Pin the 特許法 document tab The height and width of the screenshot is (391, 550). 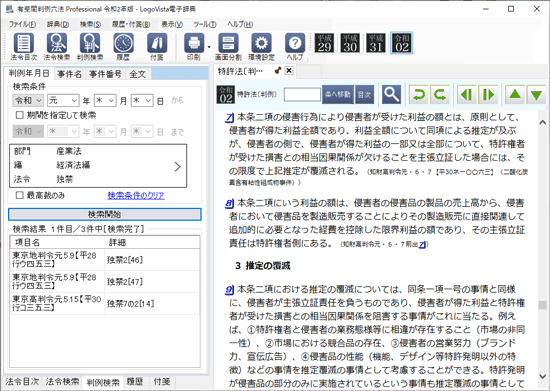coord(278,70)
